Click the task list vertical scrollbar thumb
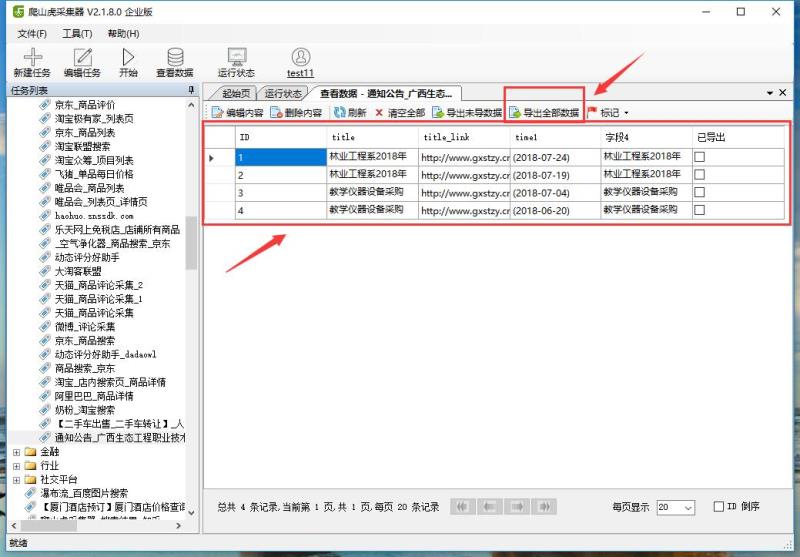800x557 pixels. pyautogui.click(x=191, y=243)
